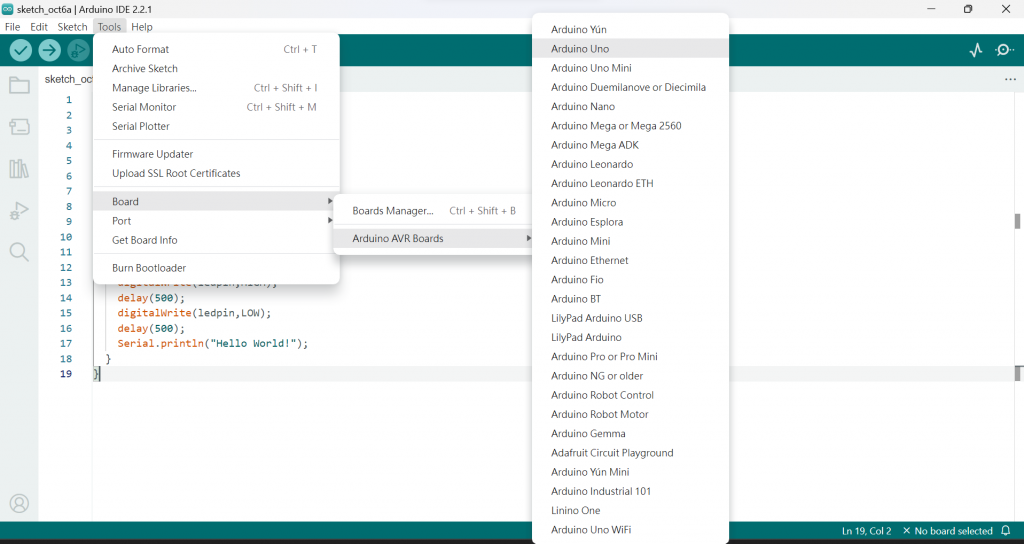Open the Search magnifier sidebar icon
The height and width of the screenshot is (544, 1024).
click(x=19, y=252)
